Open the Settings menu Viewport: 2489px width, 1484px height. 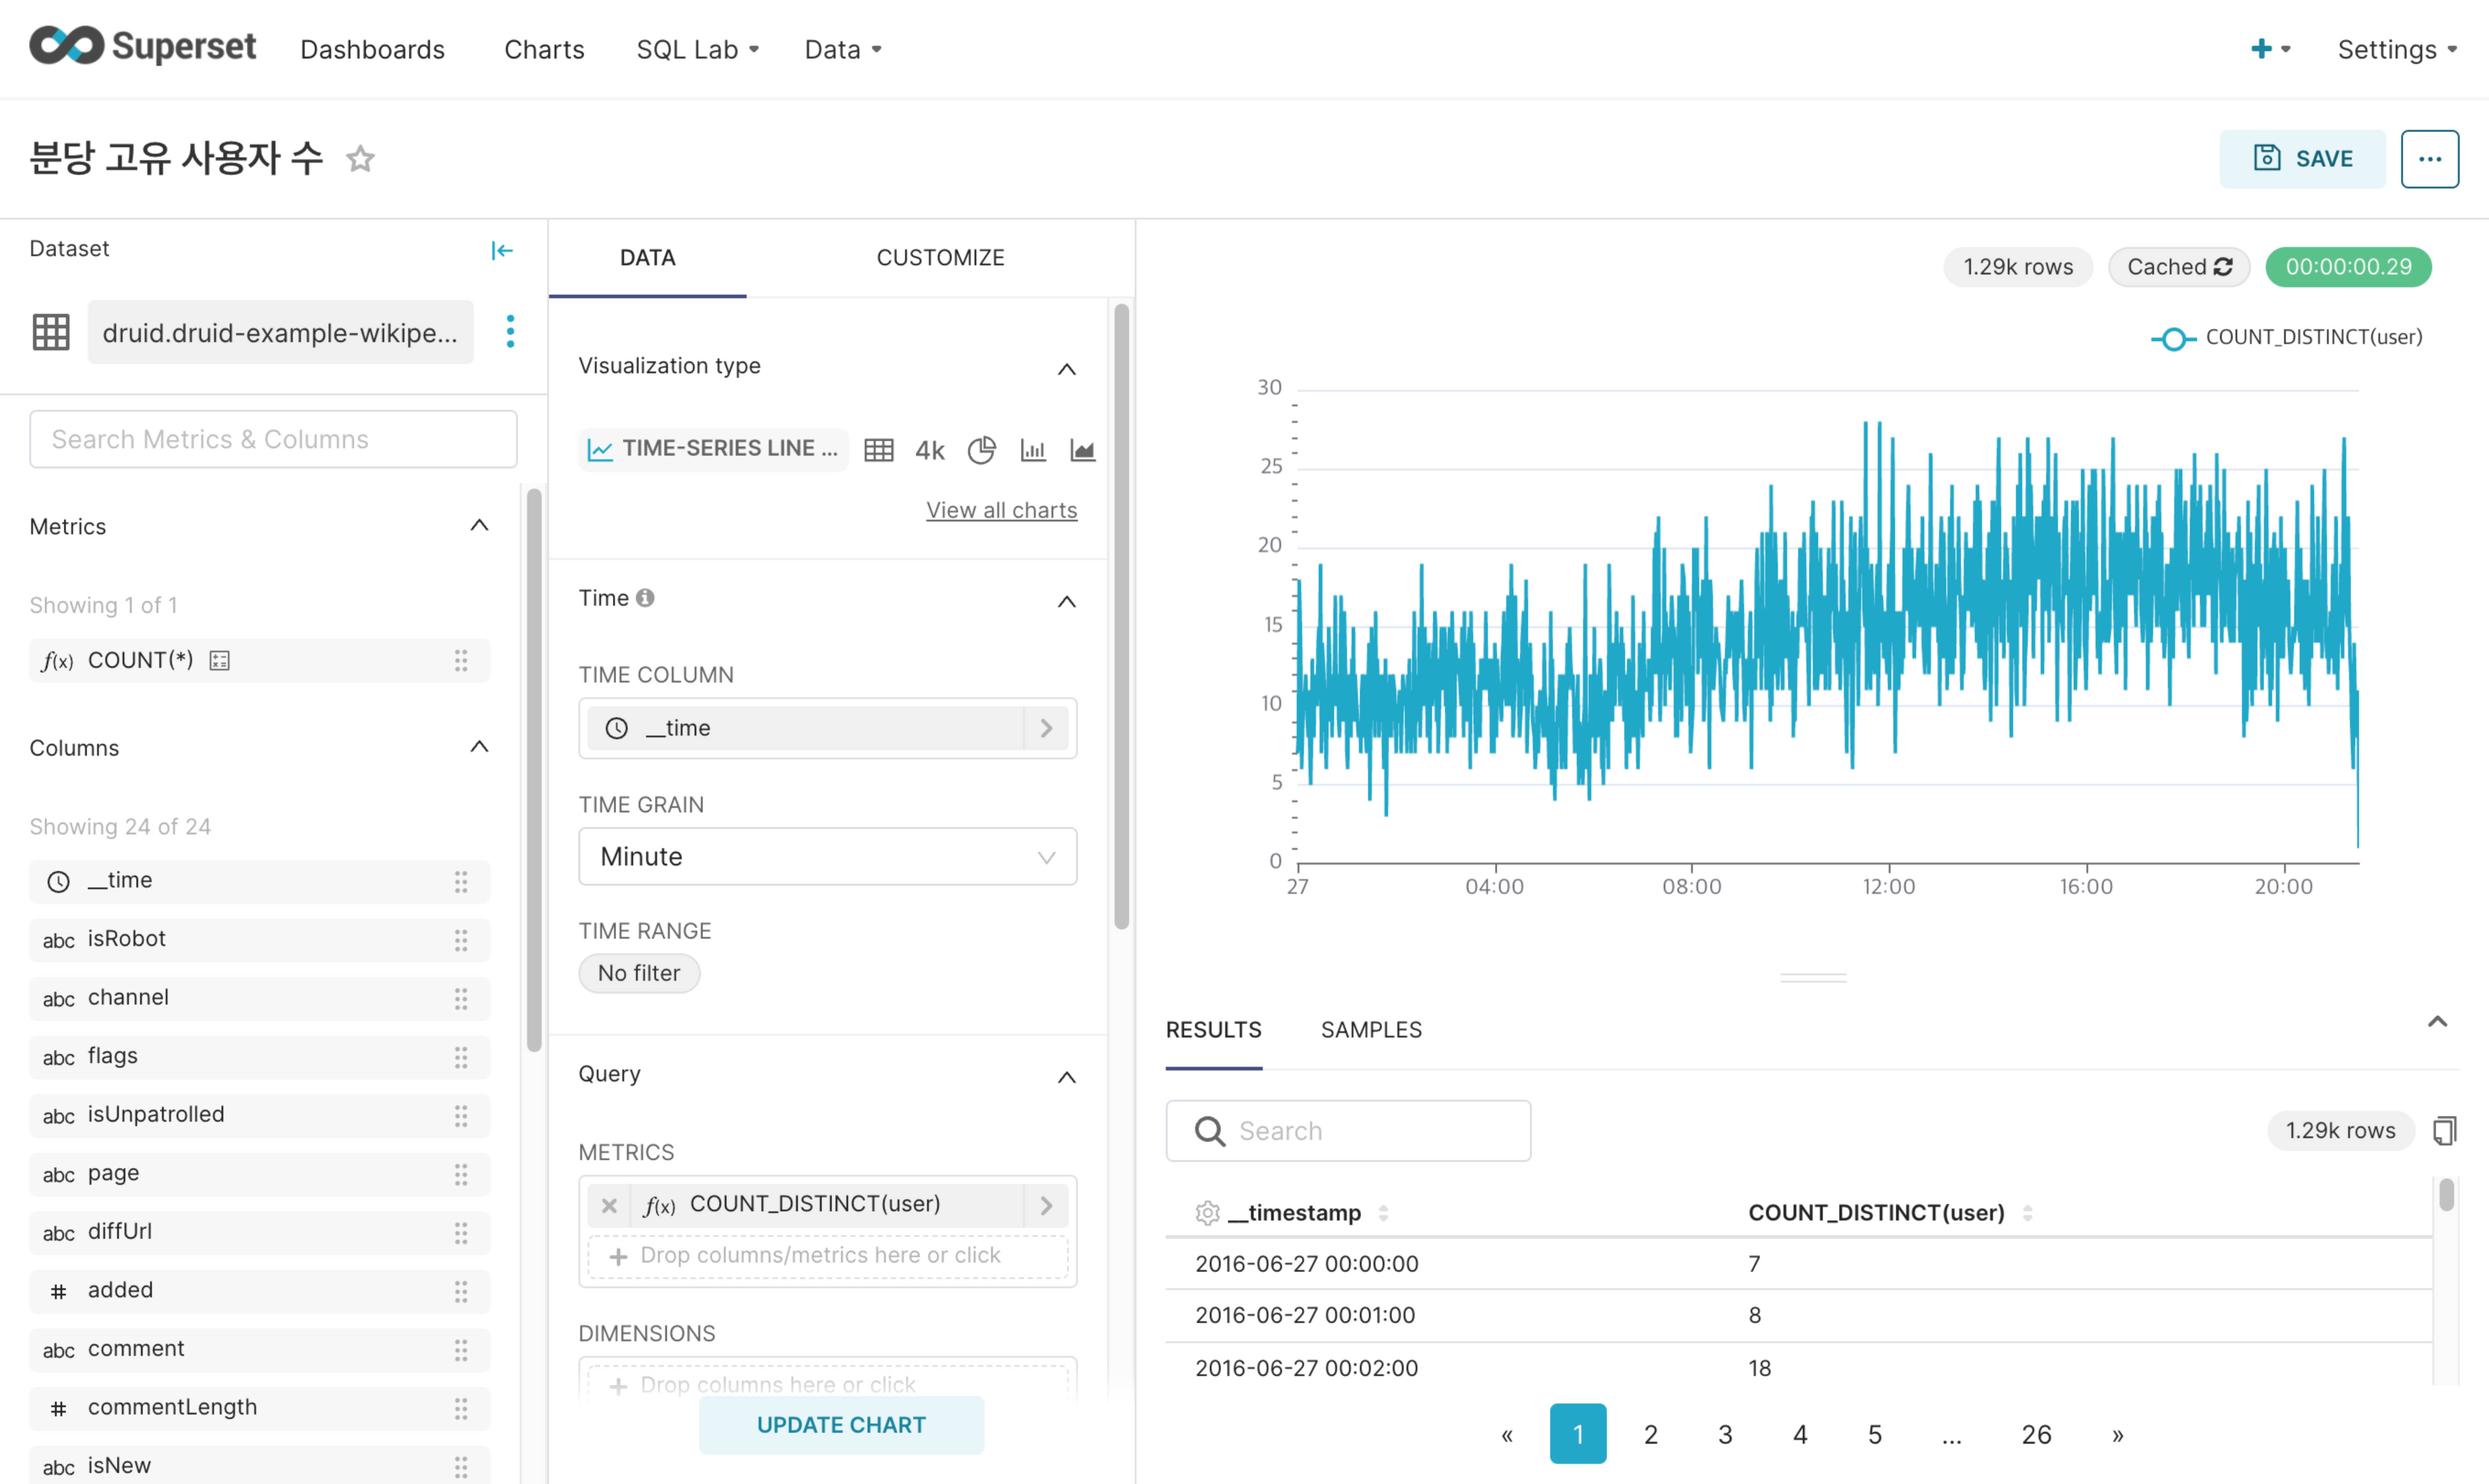coord(2397,49)
